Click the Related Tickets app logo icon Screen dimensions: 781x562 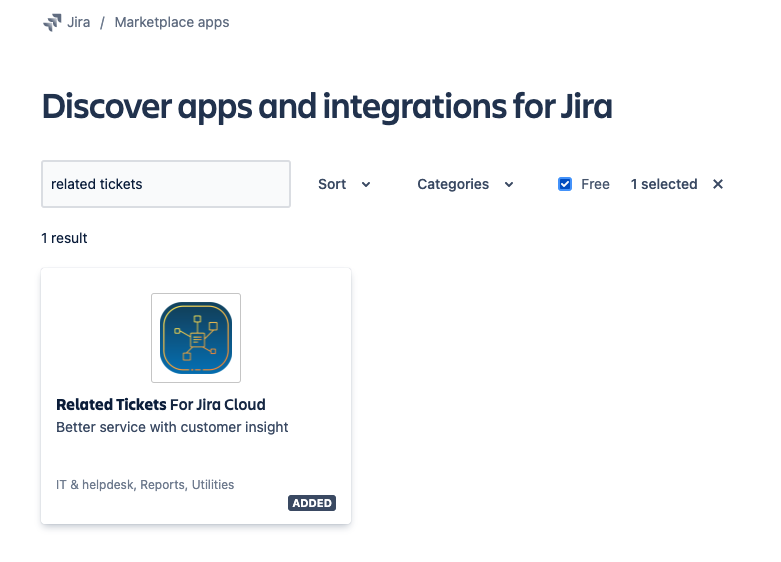point(196,338)
